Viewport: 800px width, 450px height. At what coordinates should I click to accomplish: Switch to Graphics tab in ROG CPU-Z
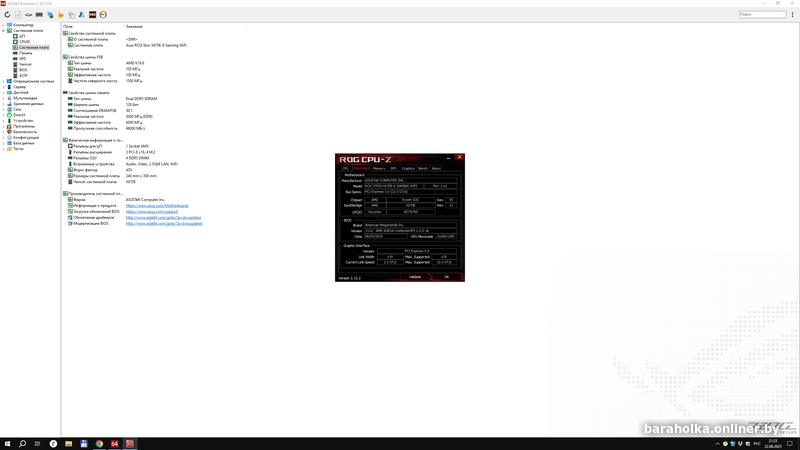[x=408, y=168]
